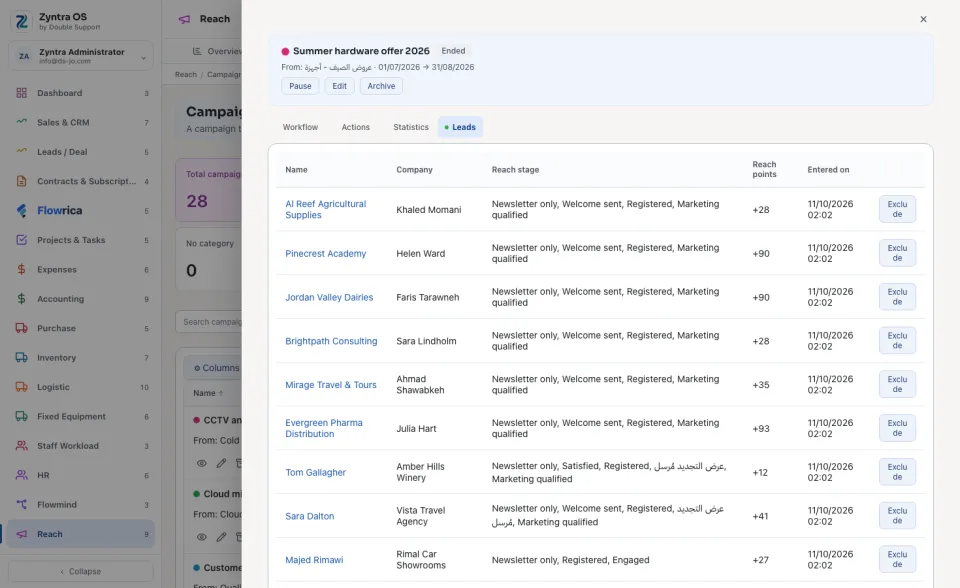Open Contracts & Subscriptions document icon
Image resolution: width=960 pixels, height=588 pixels.
click(x=21, y=181)
